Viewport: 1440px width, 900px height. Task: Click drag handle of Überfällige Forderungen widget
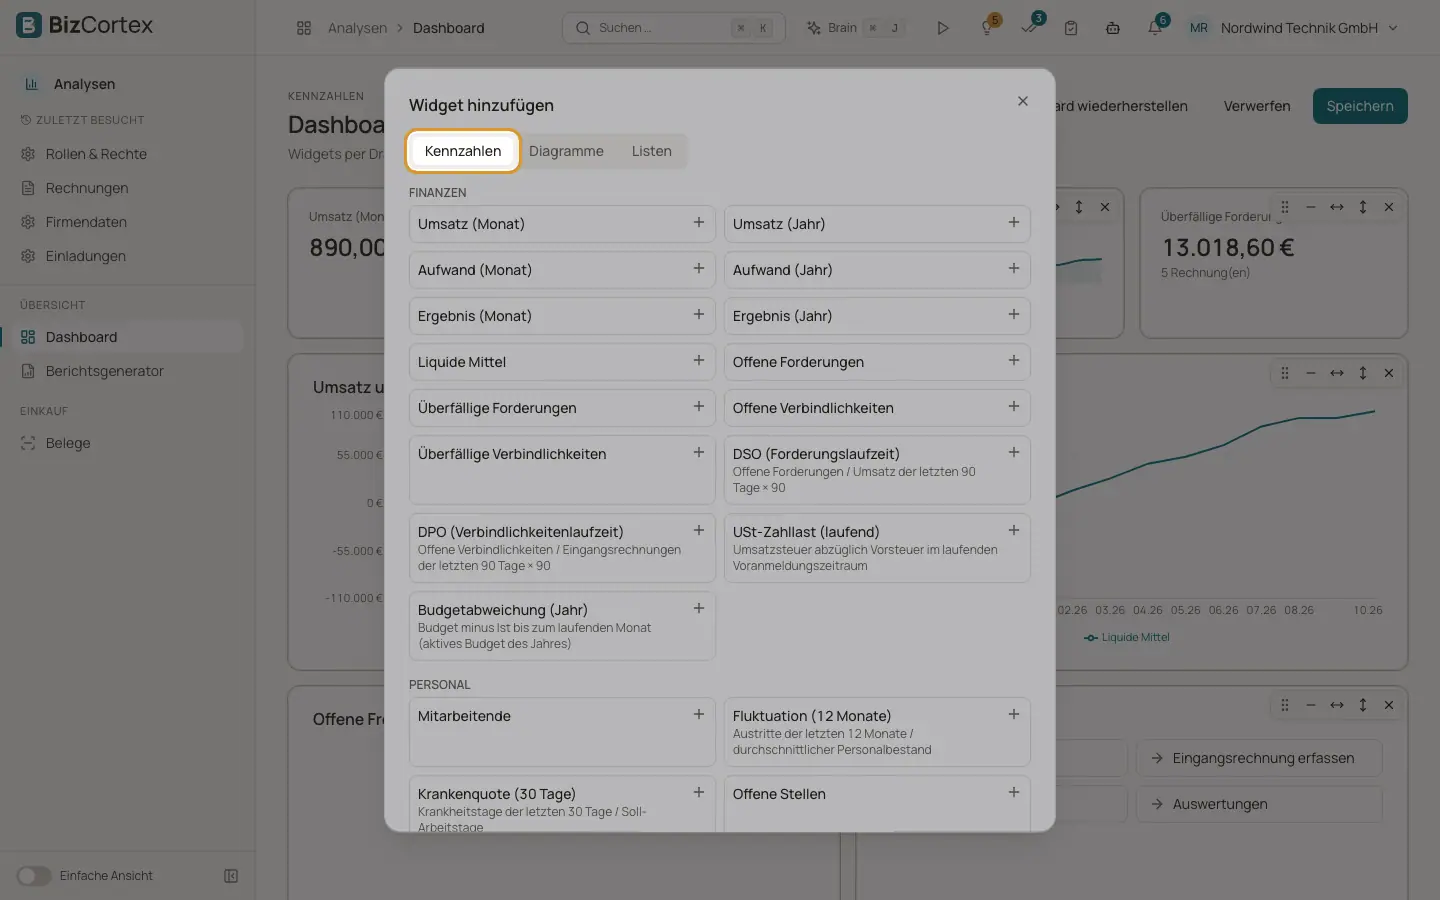coord(1285,207)
